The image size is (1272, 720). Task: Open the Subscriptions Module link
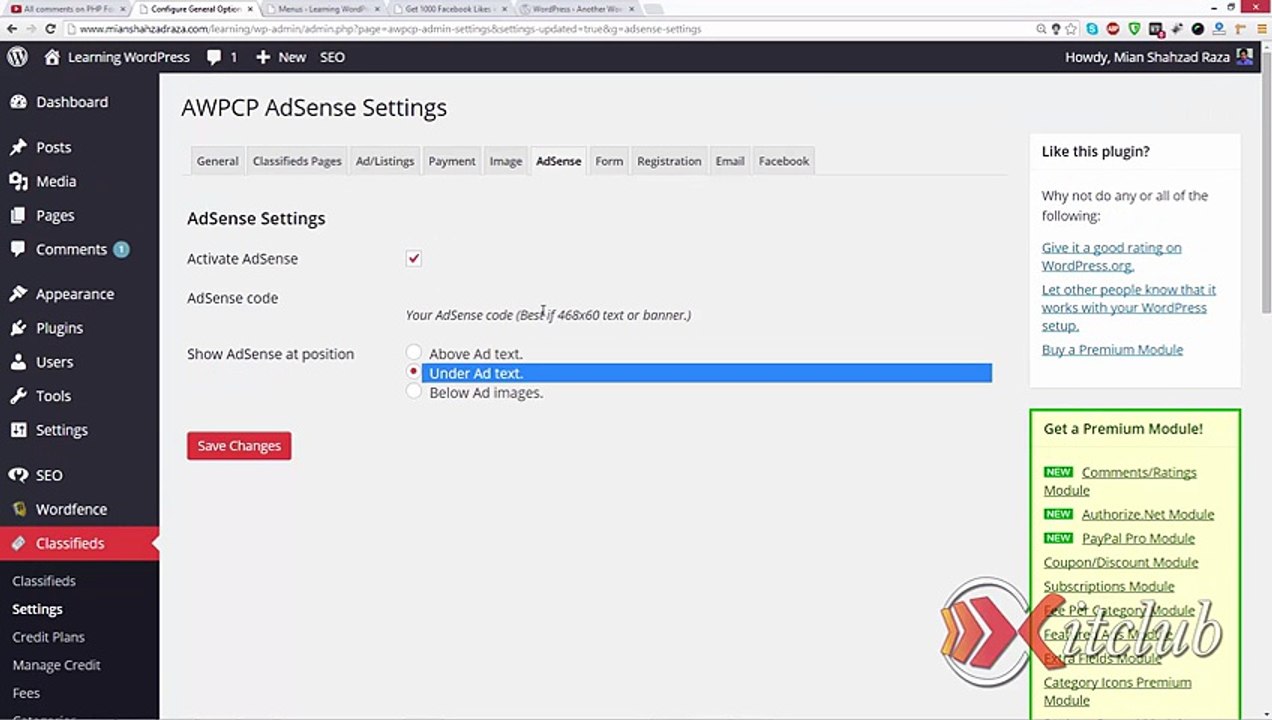[x=1108, y=586]
